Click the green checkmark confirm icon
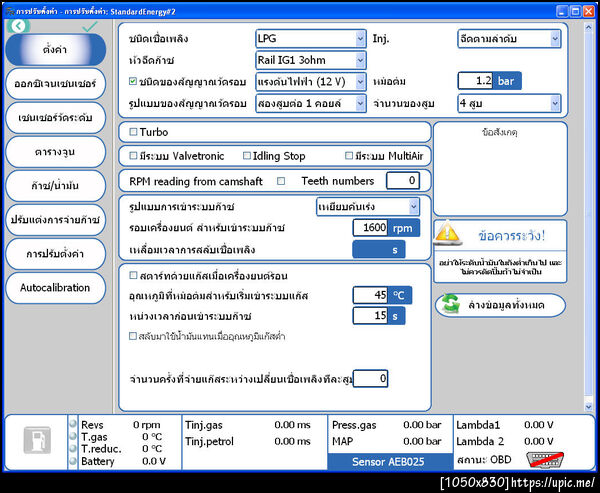Image resolution: width=600 pixels, height=493 pixels. tap(90, 26)
